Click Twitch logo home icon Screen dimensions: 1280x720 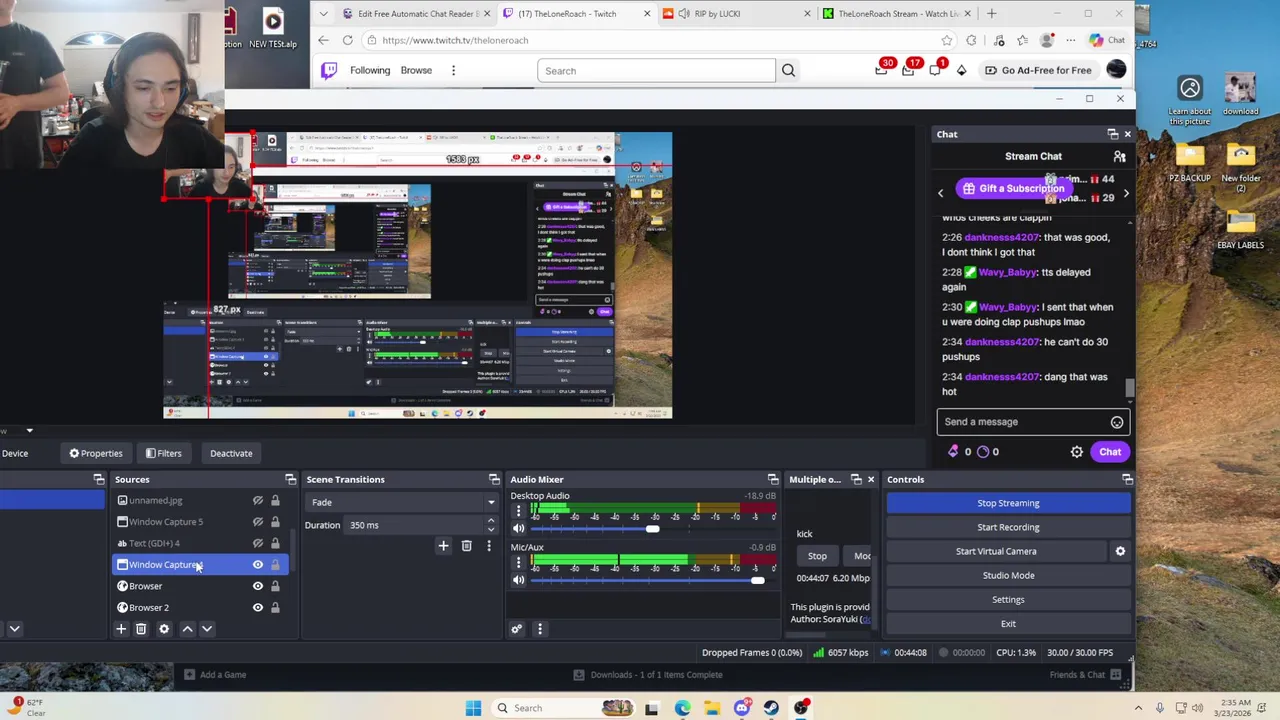329,70
